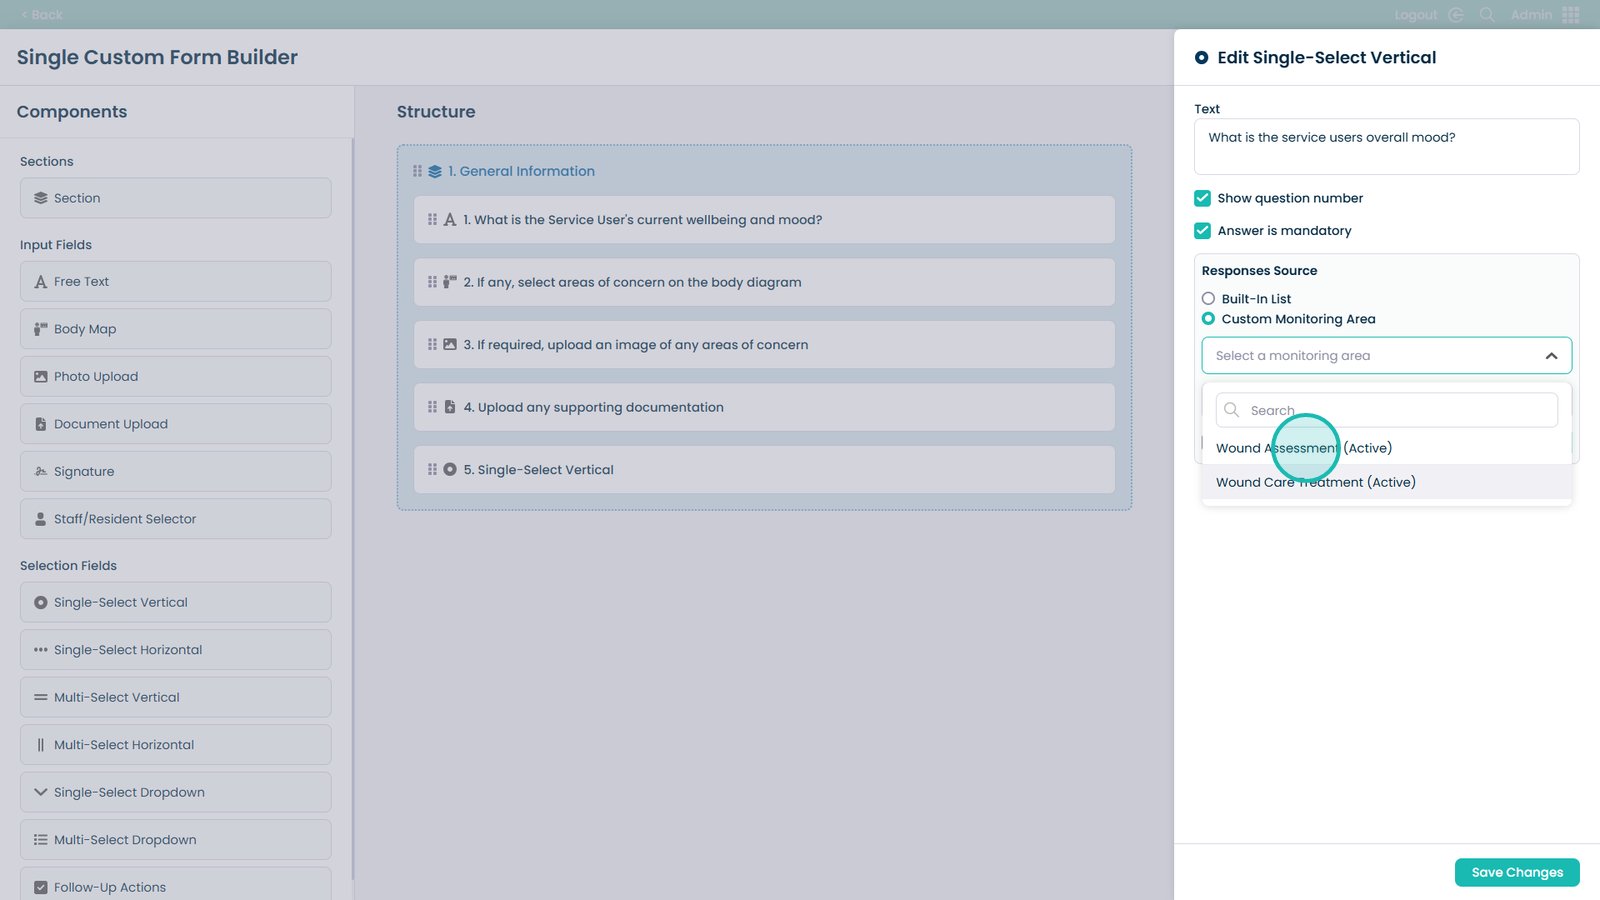Click the search magnifier icon in top bar
Screen dimensions: 1600x900
1487,15
